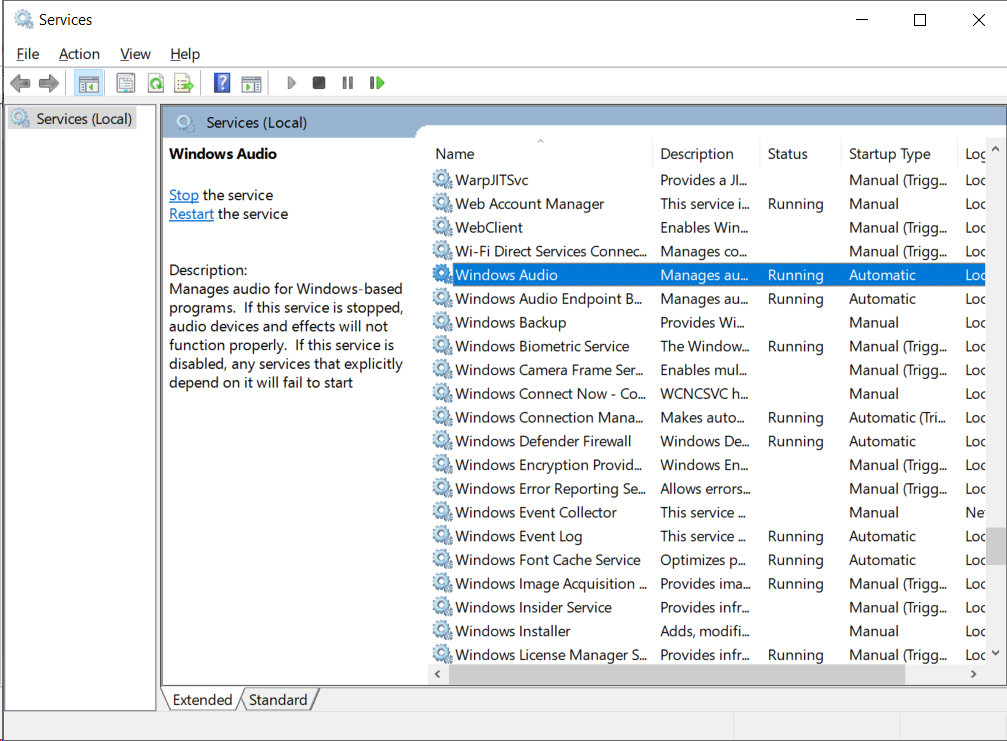Click the Show/Hide Console Tree toolbar icon

[x=89, y=83]
